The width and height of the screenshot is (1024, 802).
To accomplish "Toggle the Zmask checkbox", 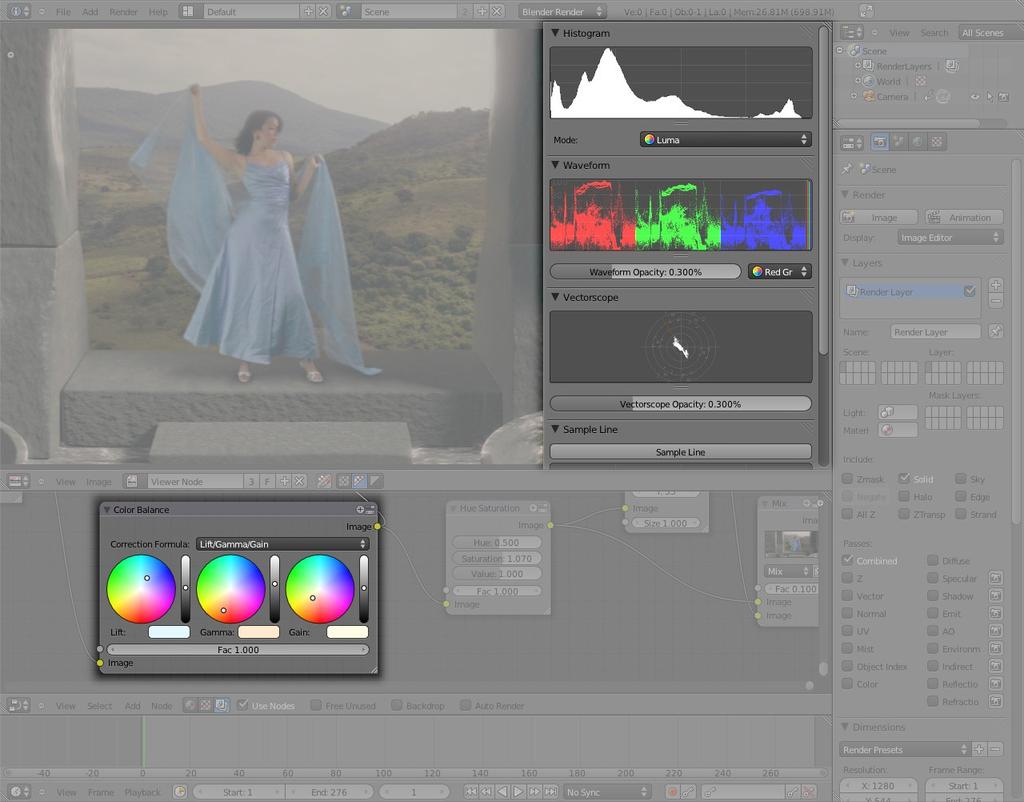I will click(847, 479).
